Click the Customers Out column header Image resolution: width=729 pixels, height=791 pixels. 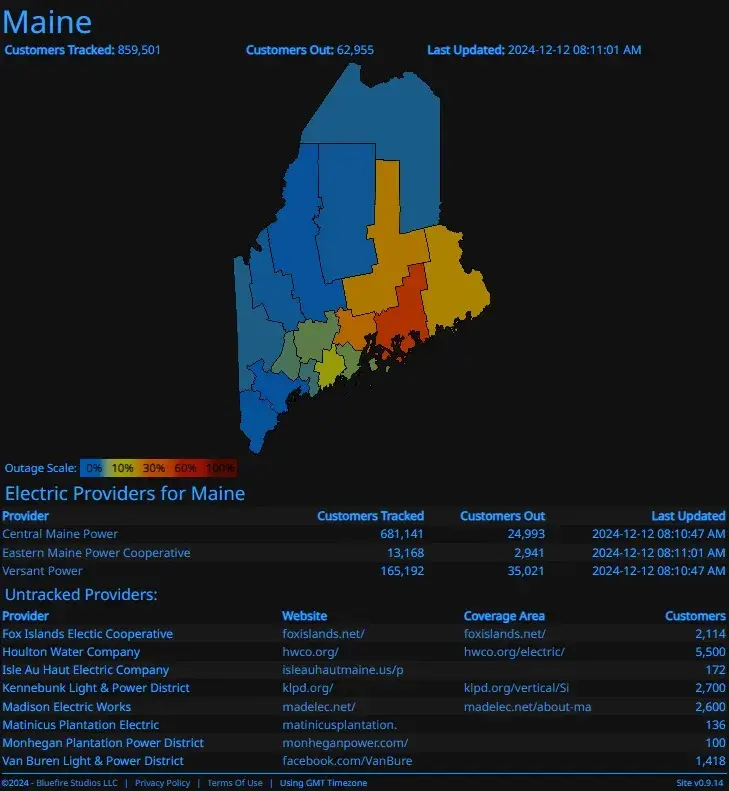coord(502,516)
